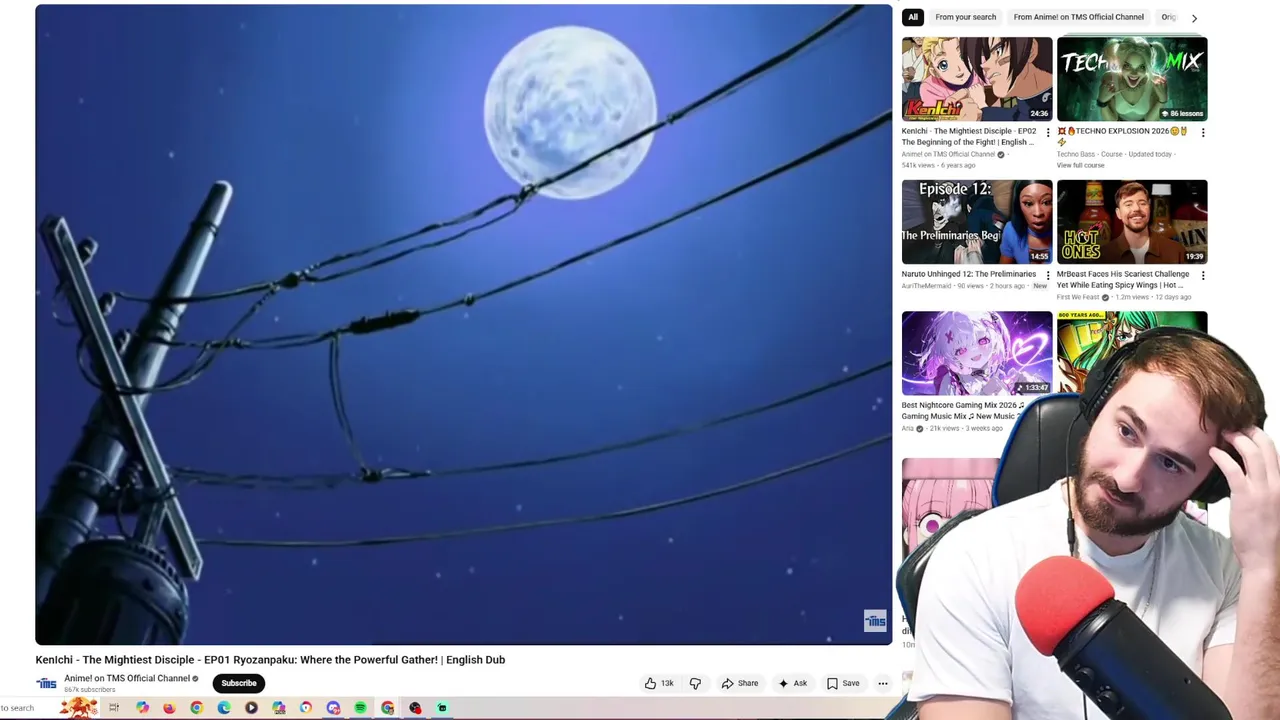Save video to a playlist
The image size is (1280, 720).
point(843,683)
